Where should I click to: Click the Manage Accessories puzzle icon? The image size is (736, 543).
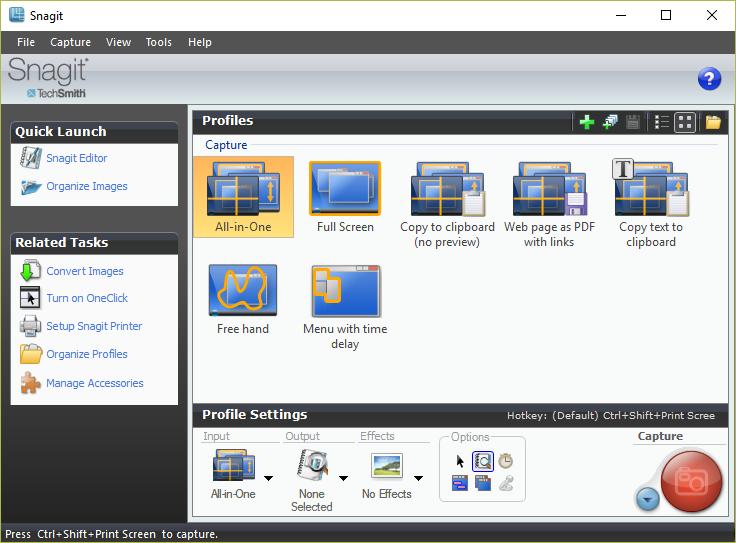(x=31, y=382)
